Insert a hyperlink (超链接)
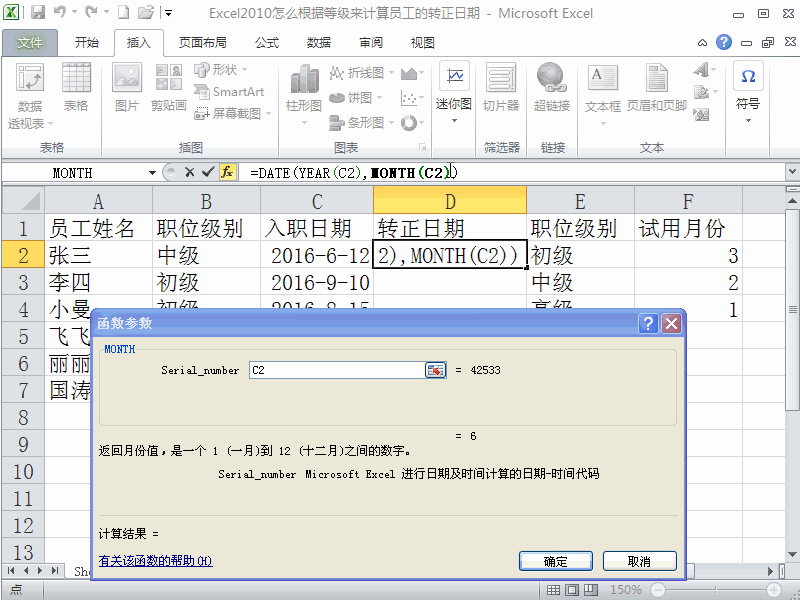 coord(552,87)
